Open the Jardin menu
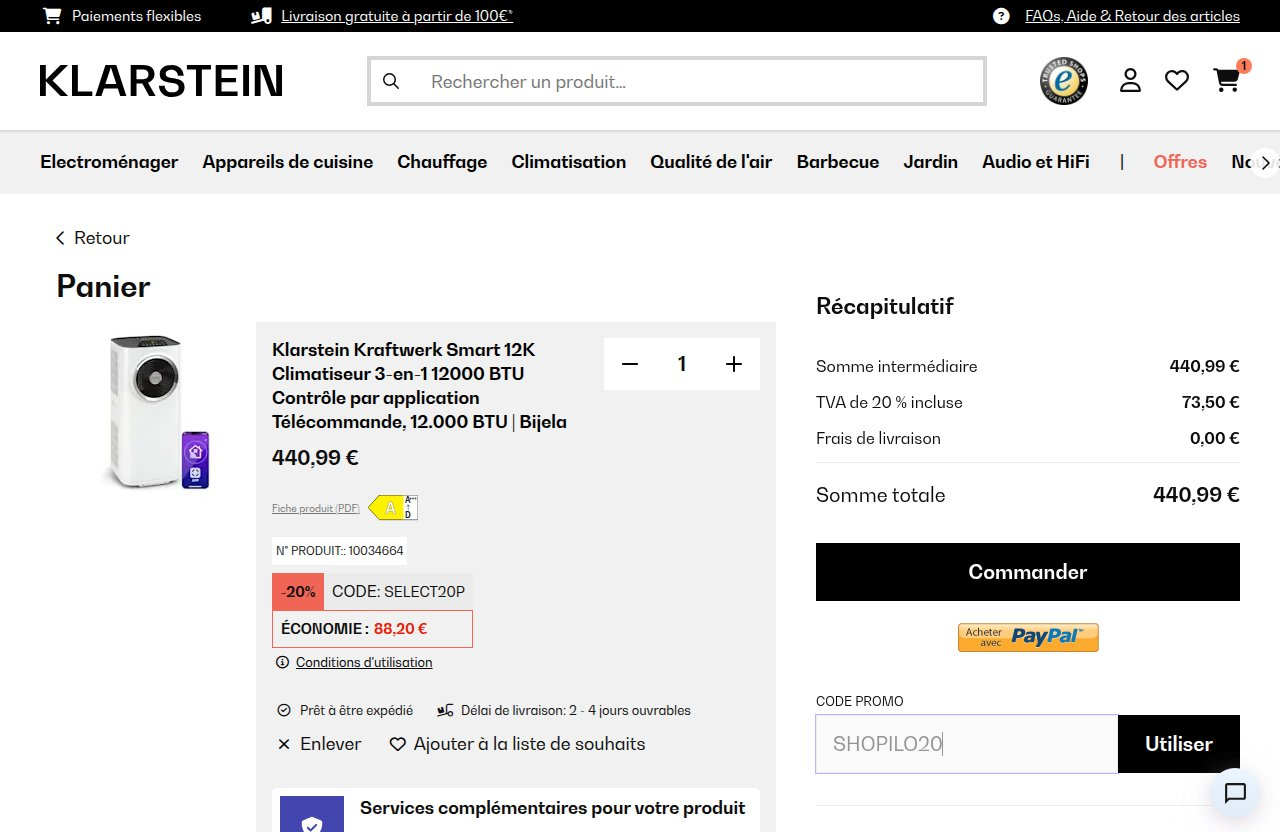This screenshot has width=1280, height=832. click(931, 162)
